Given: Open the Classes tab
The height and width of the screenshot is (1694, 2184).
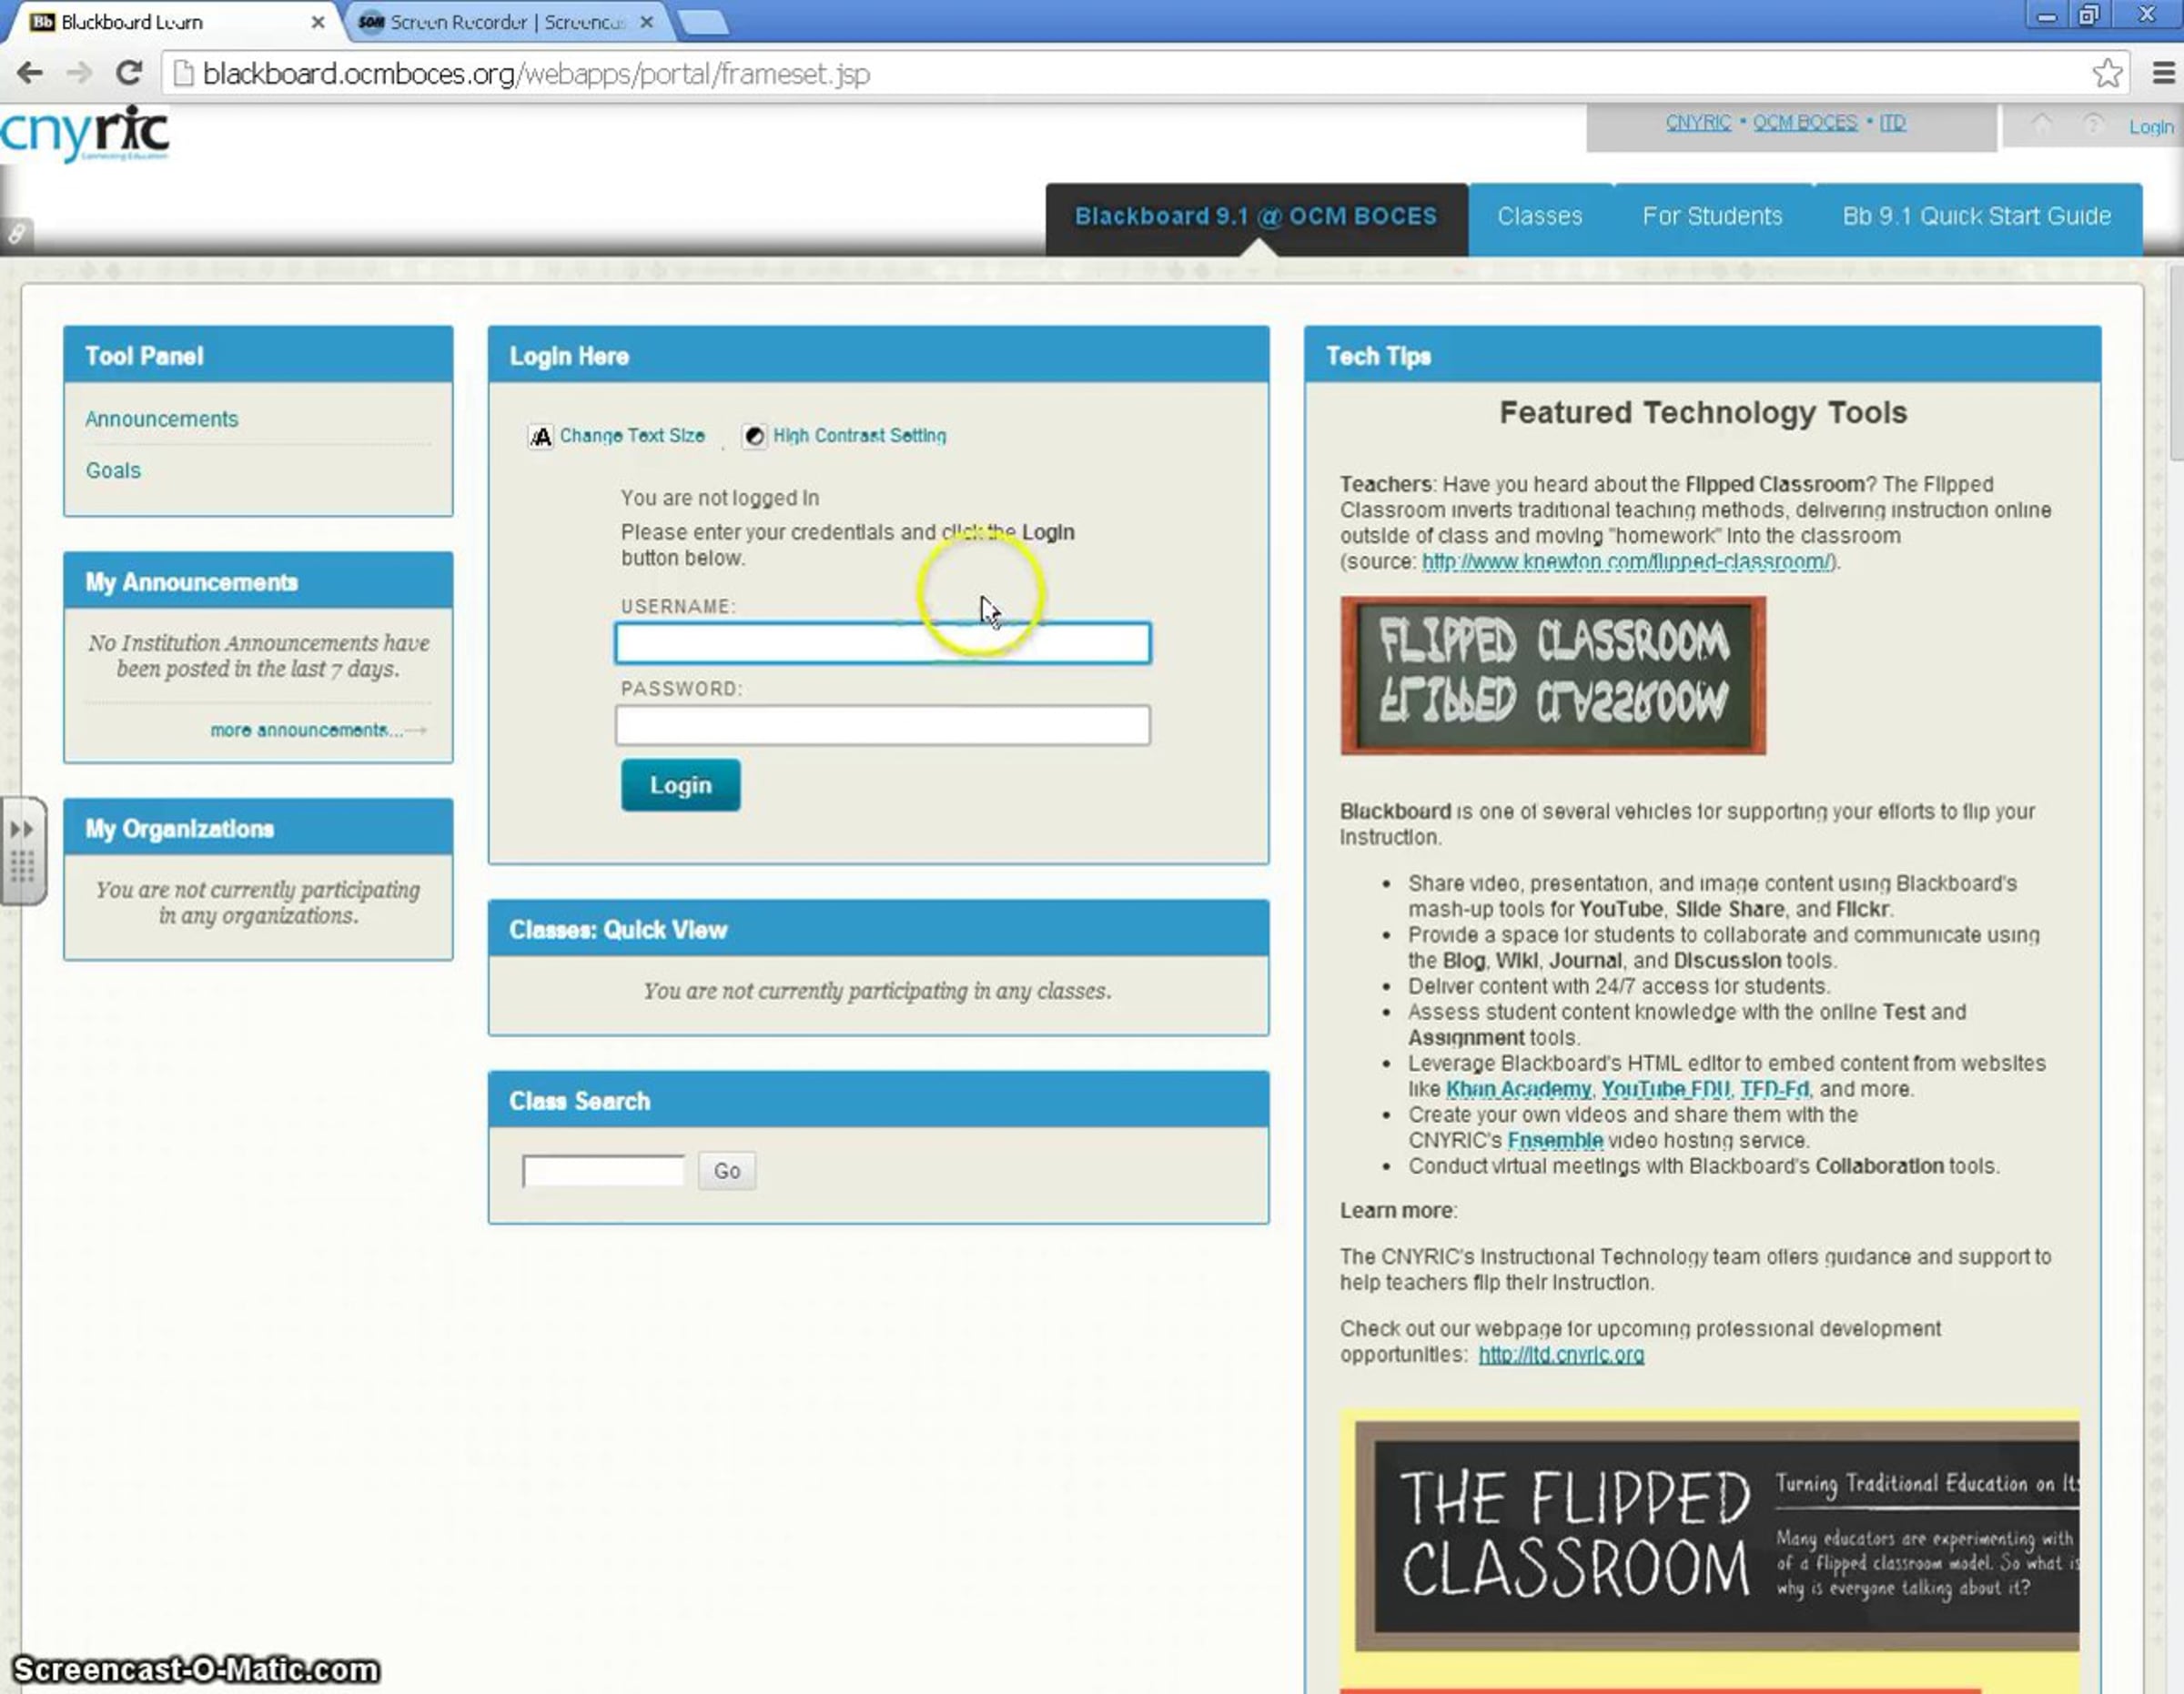Looking at the screenshot, I should tap(1540, 217).
